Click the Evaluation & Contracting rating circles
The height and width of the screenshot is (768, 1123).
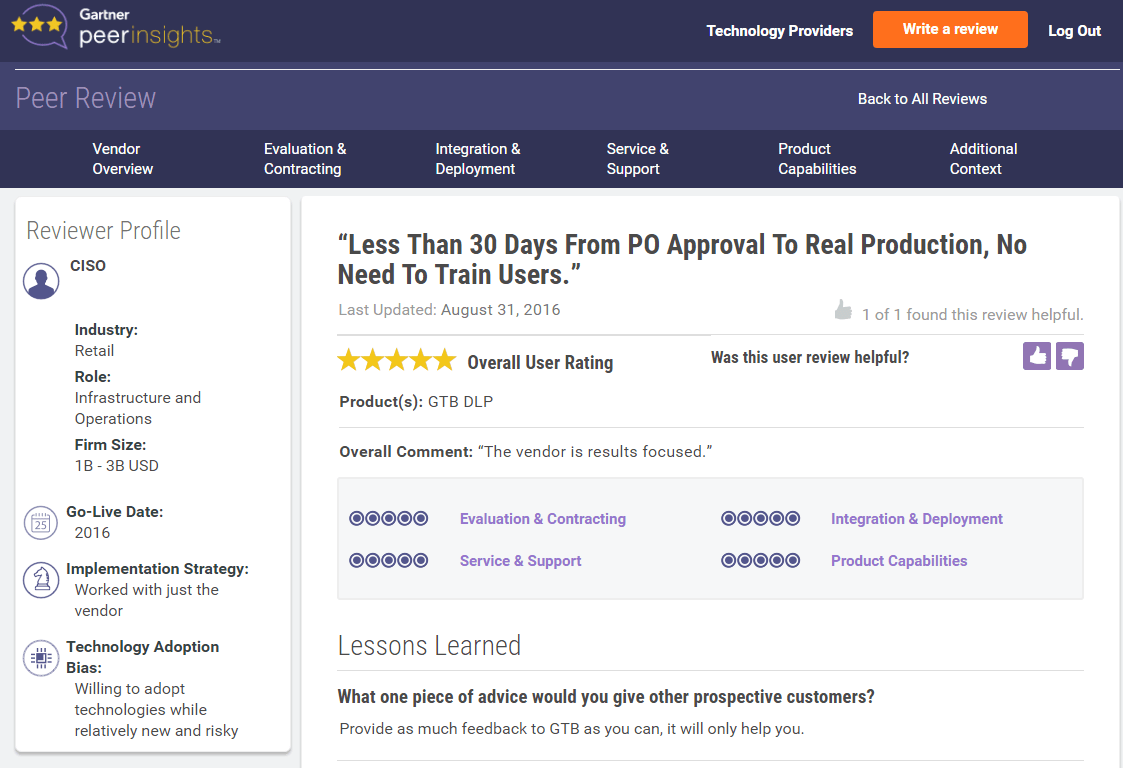(389, 519)
